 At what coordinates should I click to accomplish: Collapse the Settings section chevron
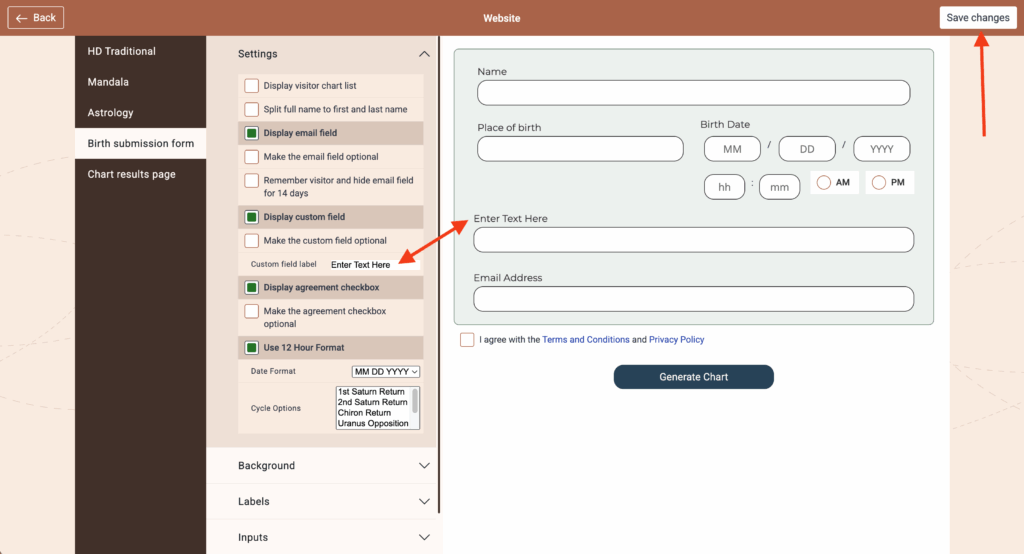[x=424, y=54]
